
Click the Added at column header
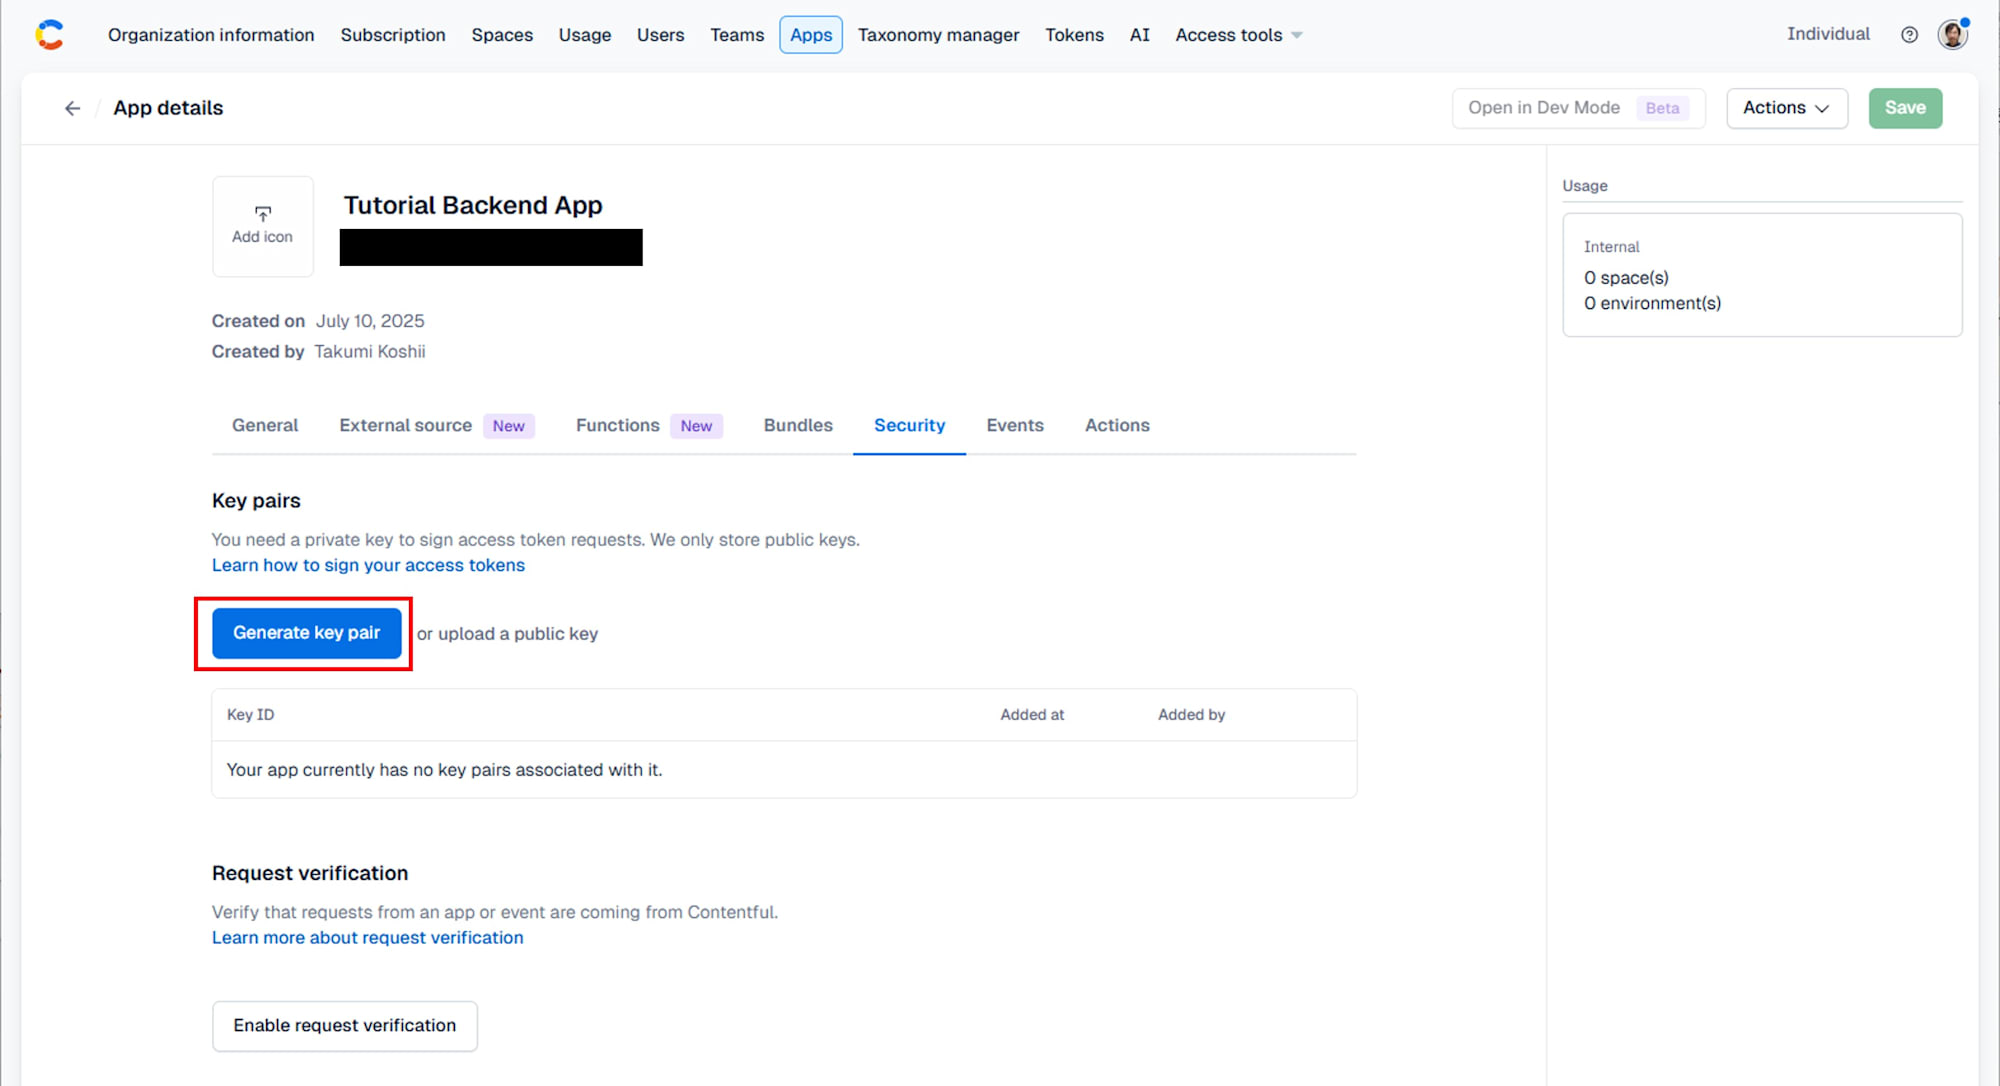(1032, 715)
